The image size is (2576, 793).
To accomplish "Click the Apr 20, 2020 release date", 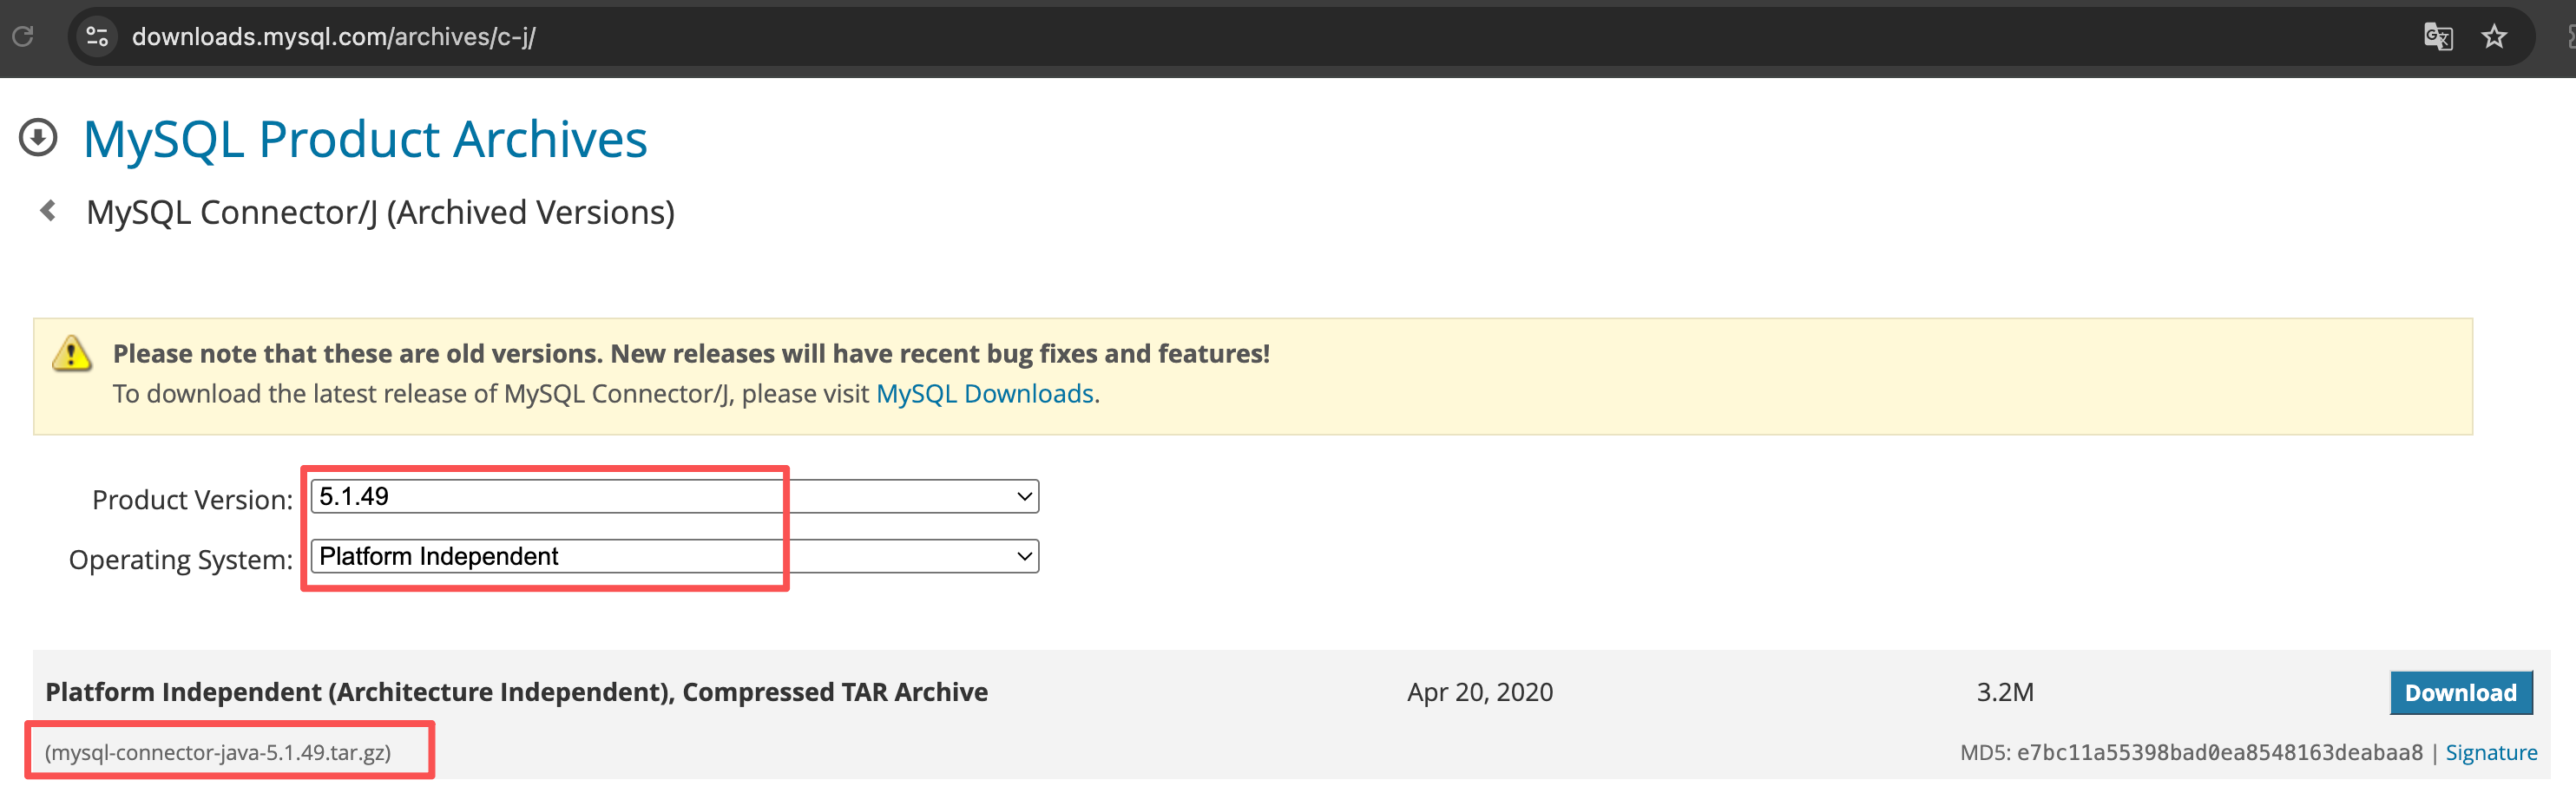I will [x=1480, y=692].
